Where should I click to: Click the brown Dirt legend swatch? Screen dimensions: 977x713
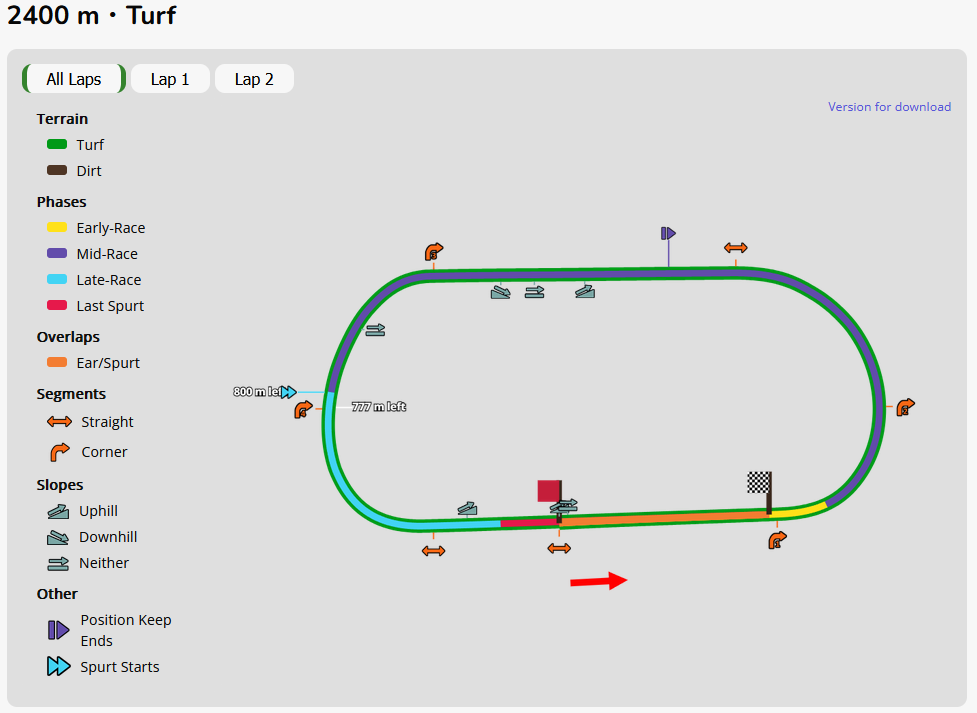tap(57, 170)
